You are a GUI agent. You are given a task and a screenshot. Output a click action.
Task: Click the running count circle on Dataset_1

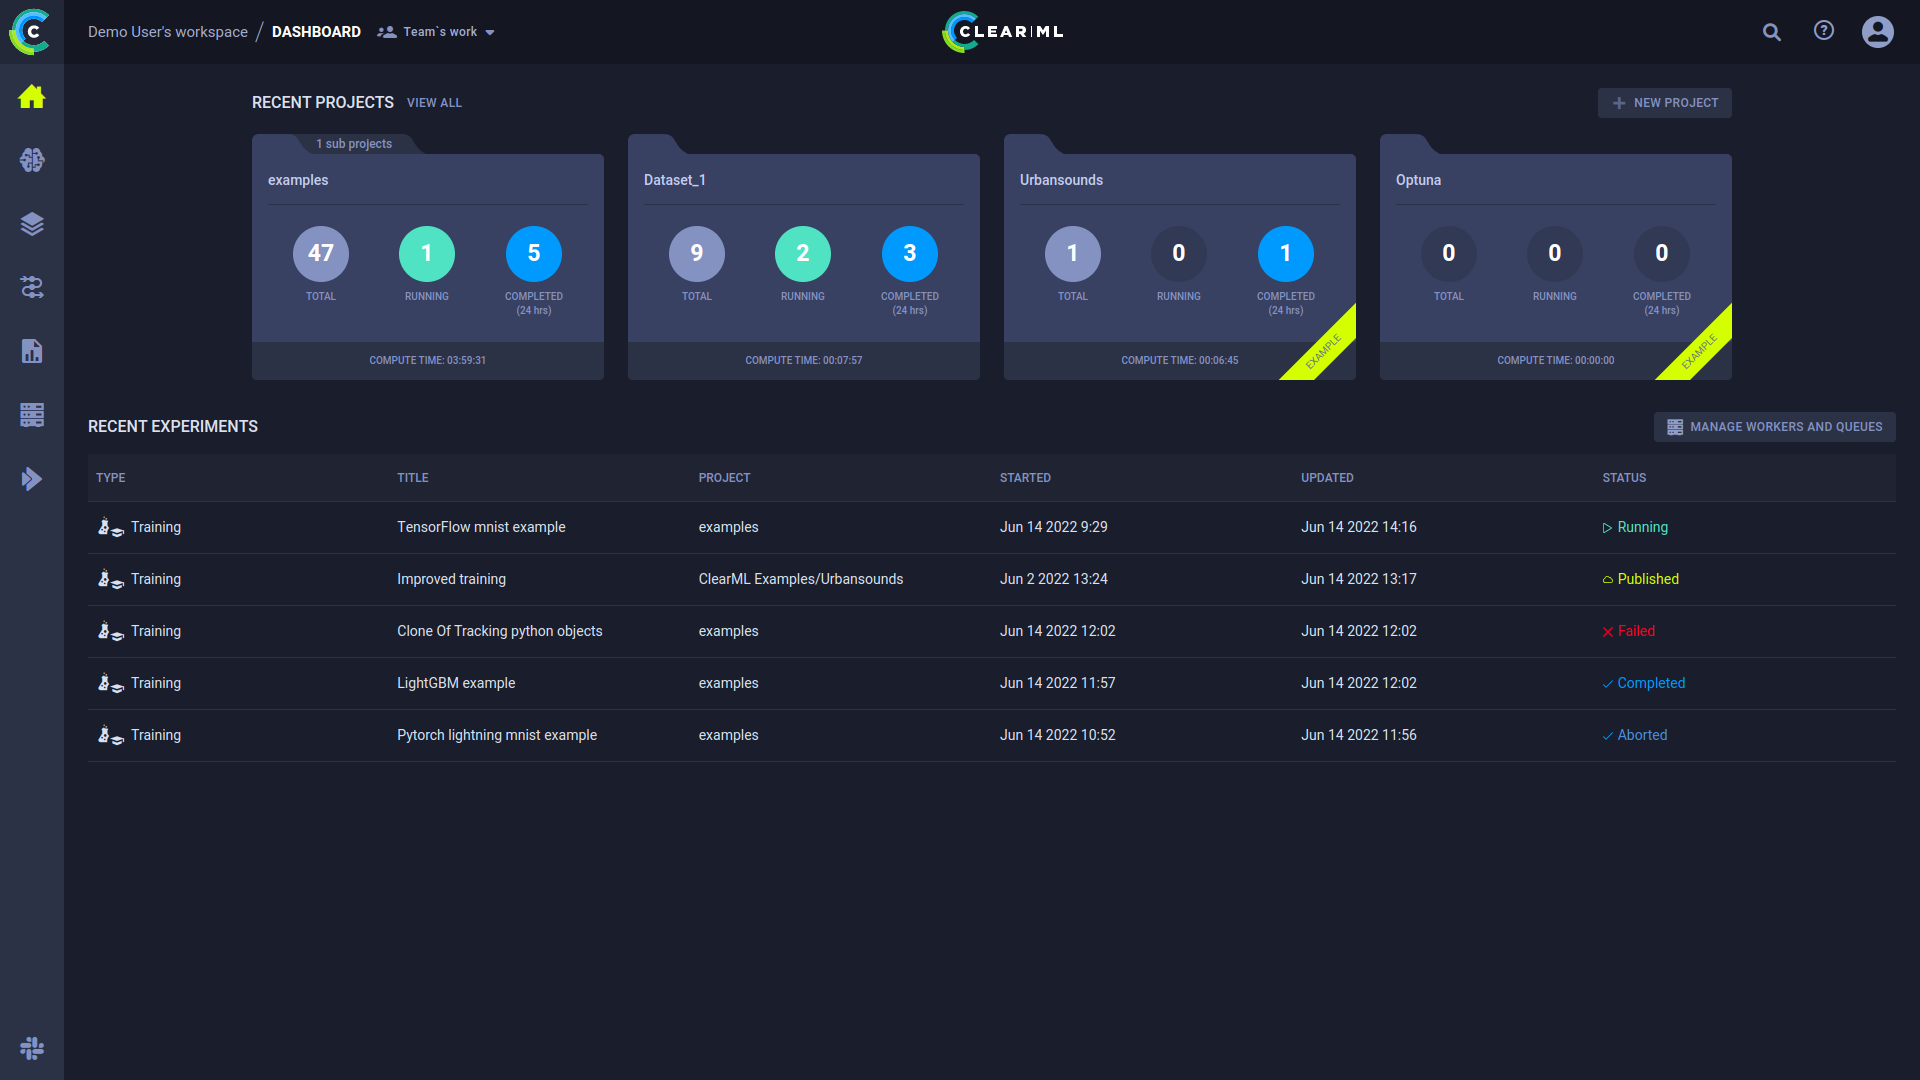[803, 254]
